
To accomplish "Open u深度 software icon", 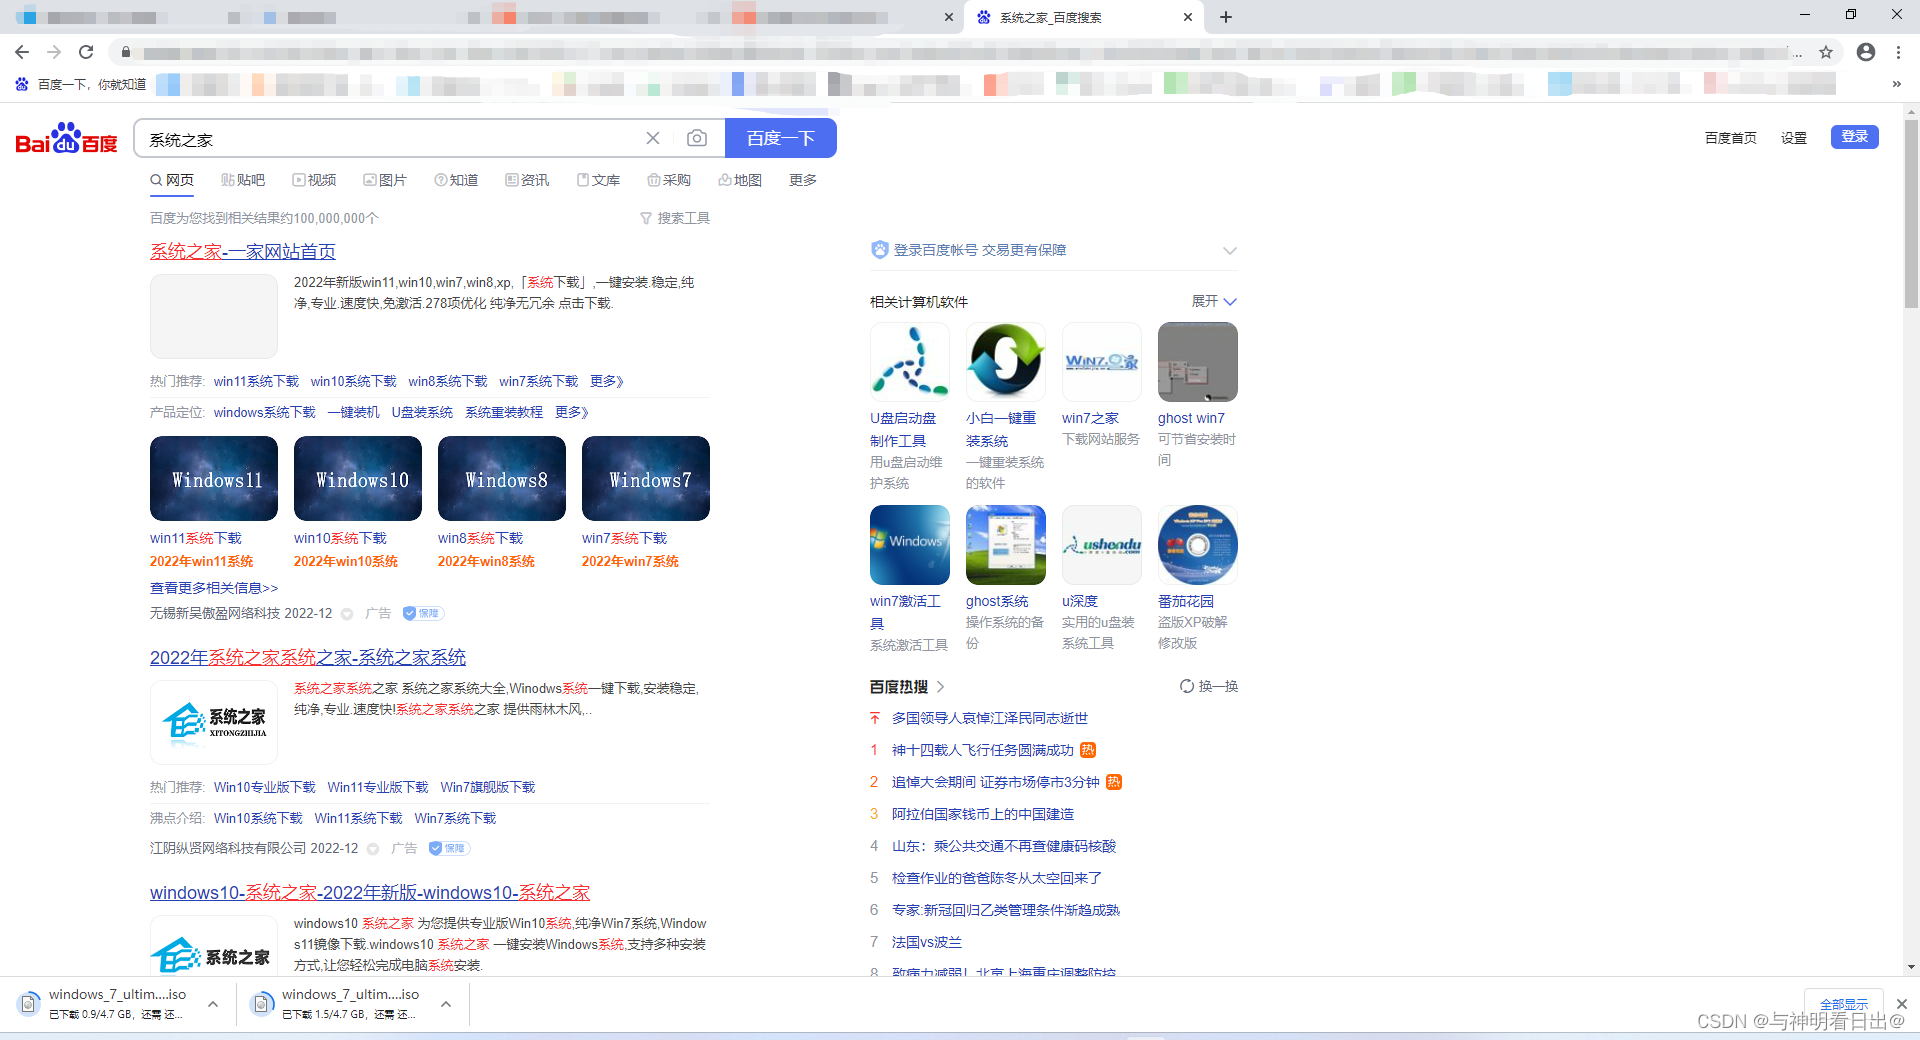I will [x=1101, y=545].
